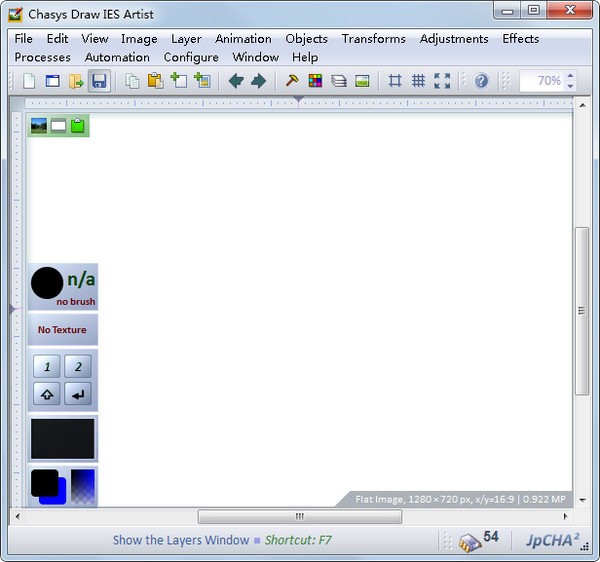The image size is (600, 562).
Task: Click the 'no brush' preview panel
Action: coord(63,287)
